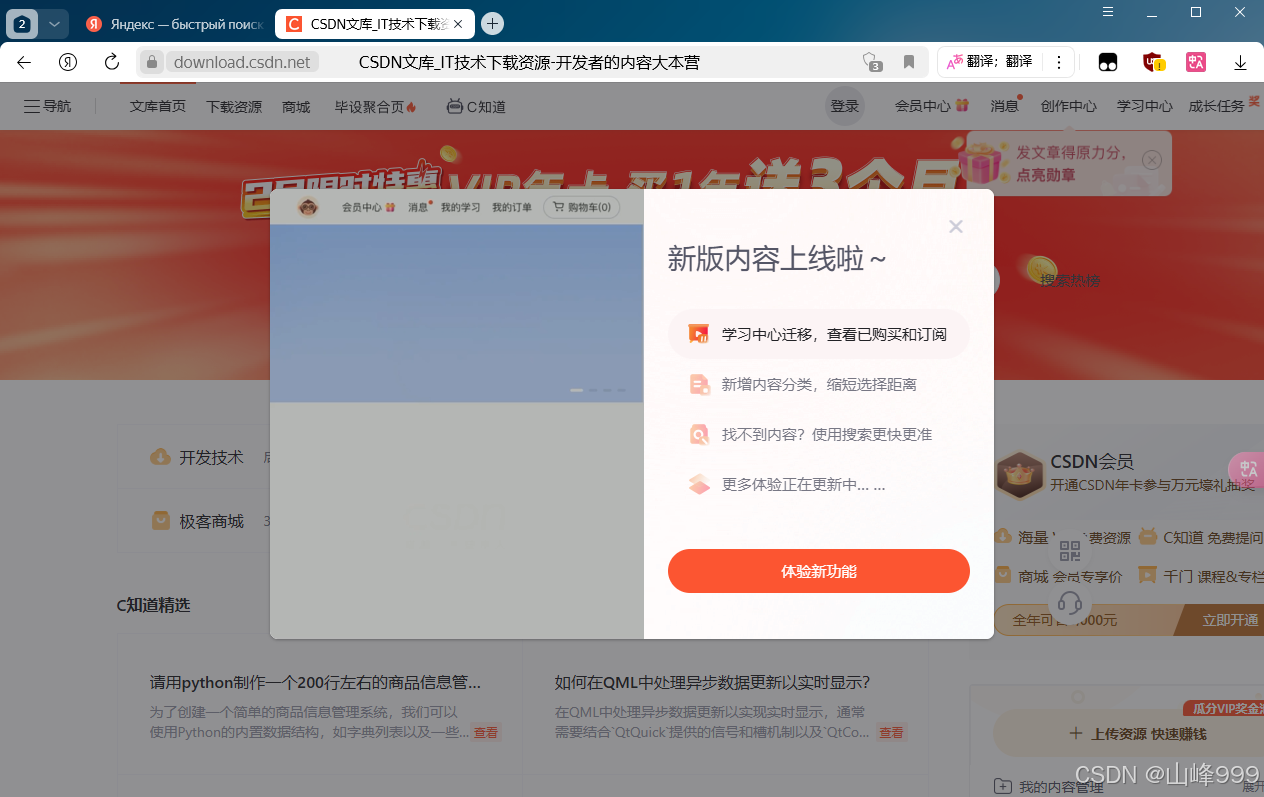Click the shopping cart 购物车(0) in popup preview

582,207
